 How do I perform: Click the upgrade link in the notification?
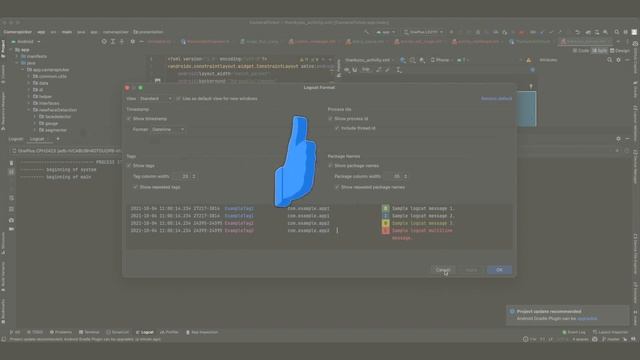point(587,318)
